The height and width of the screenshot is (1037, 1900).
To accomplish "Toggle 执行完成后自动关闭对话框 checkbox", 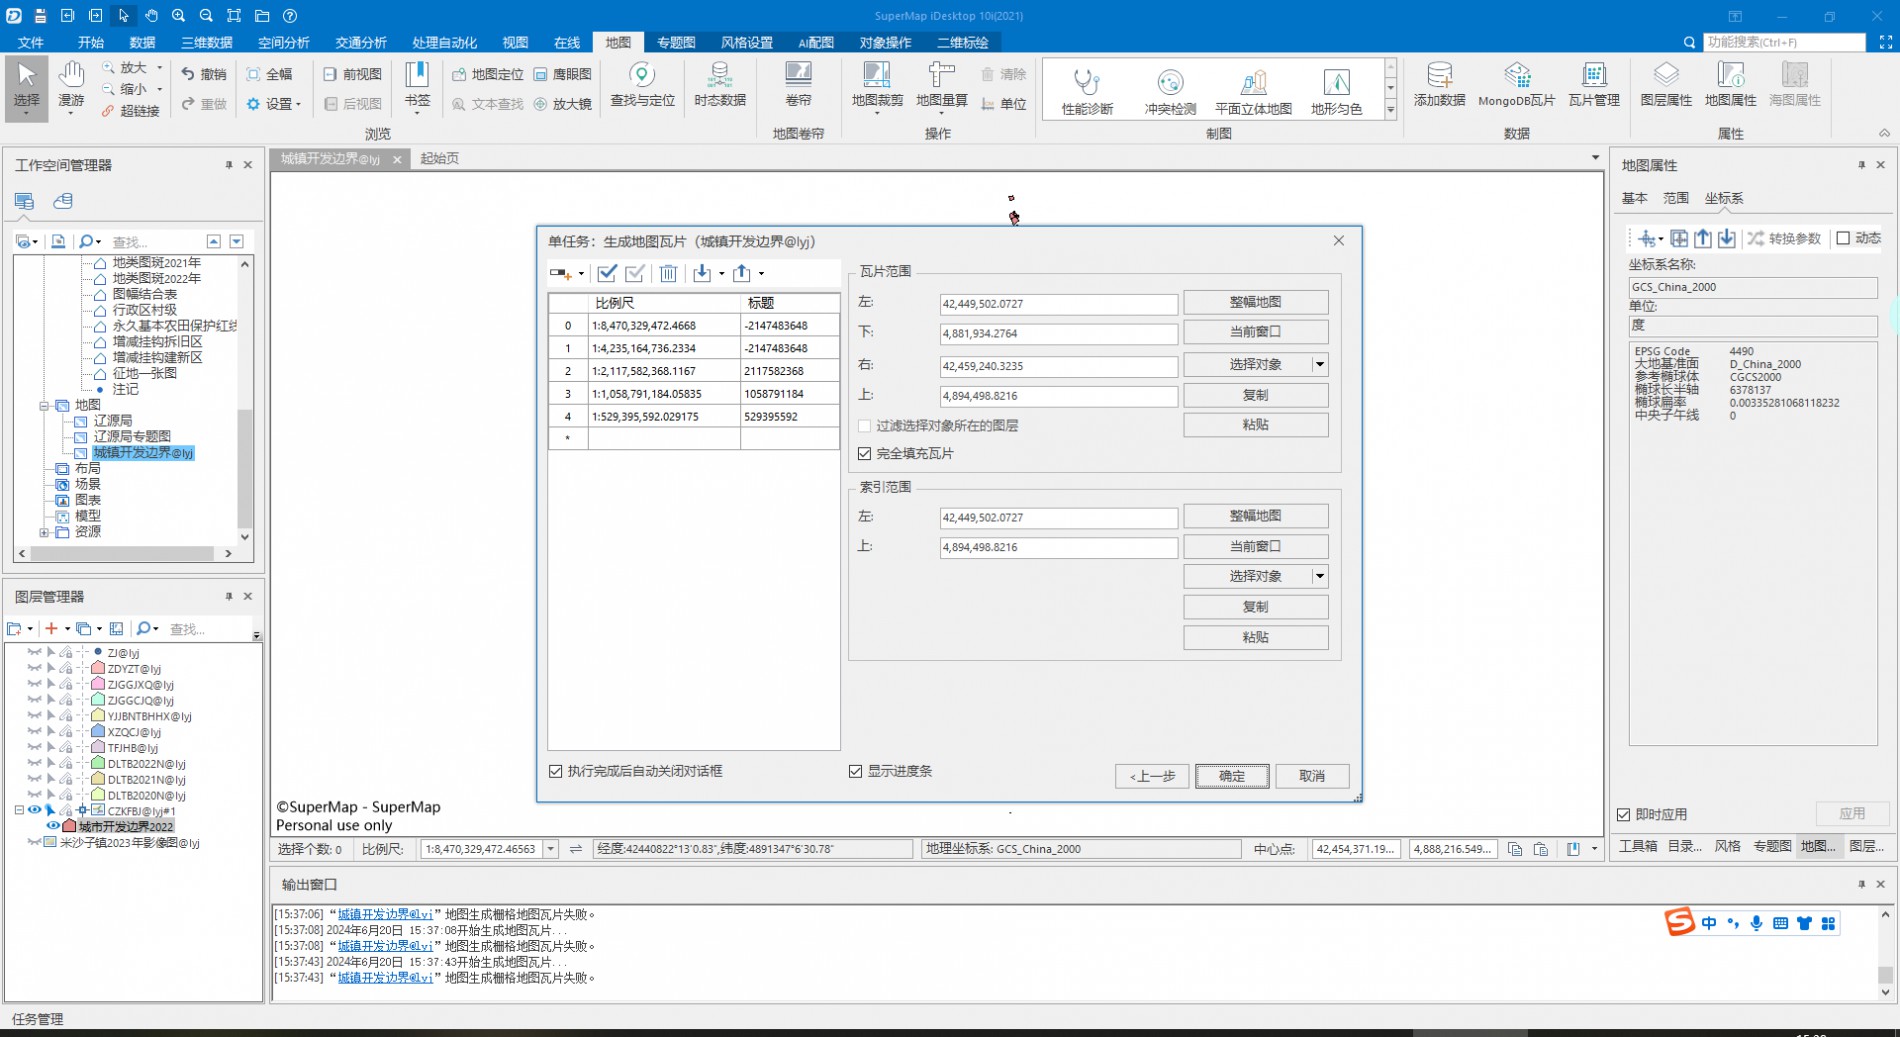I will point(556,772).
